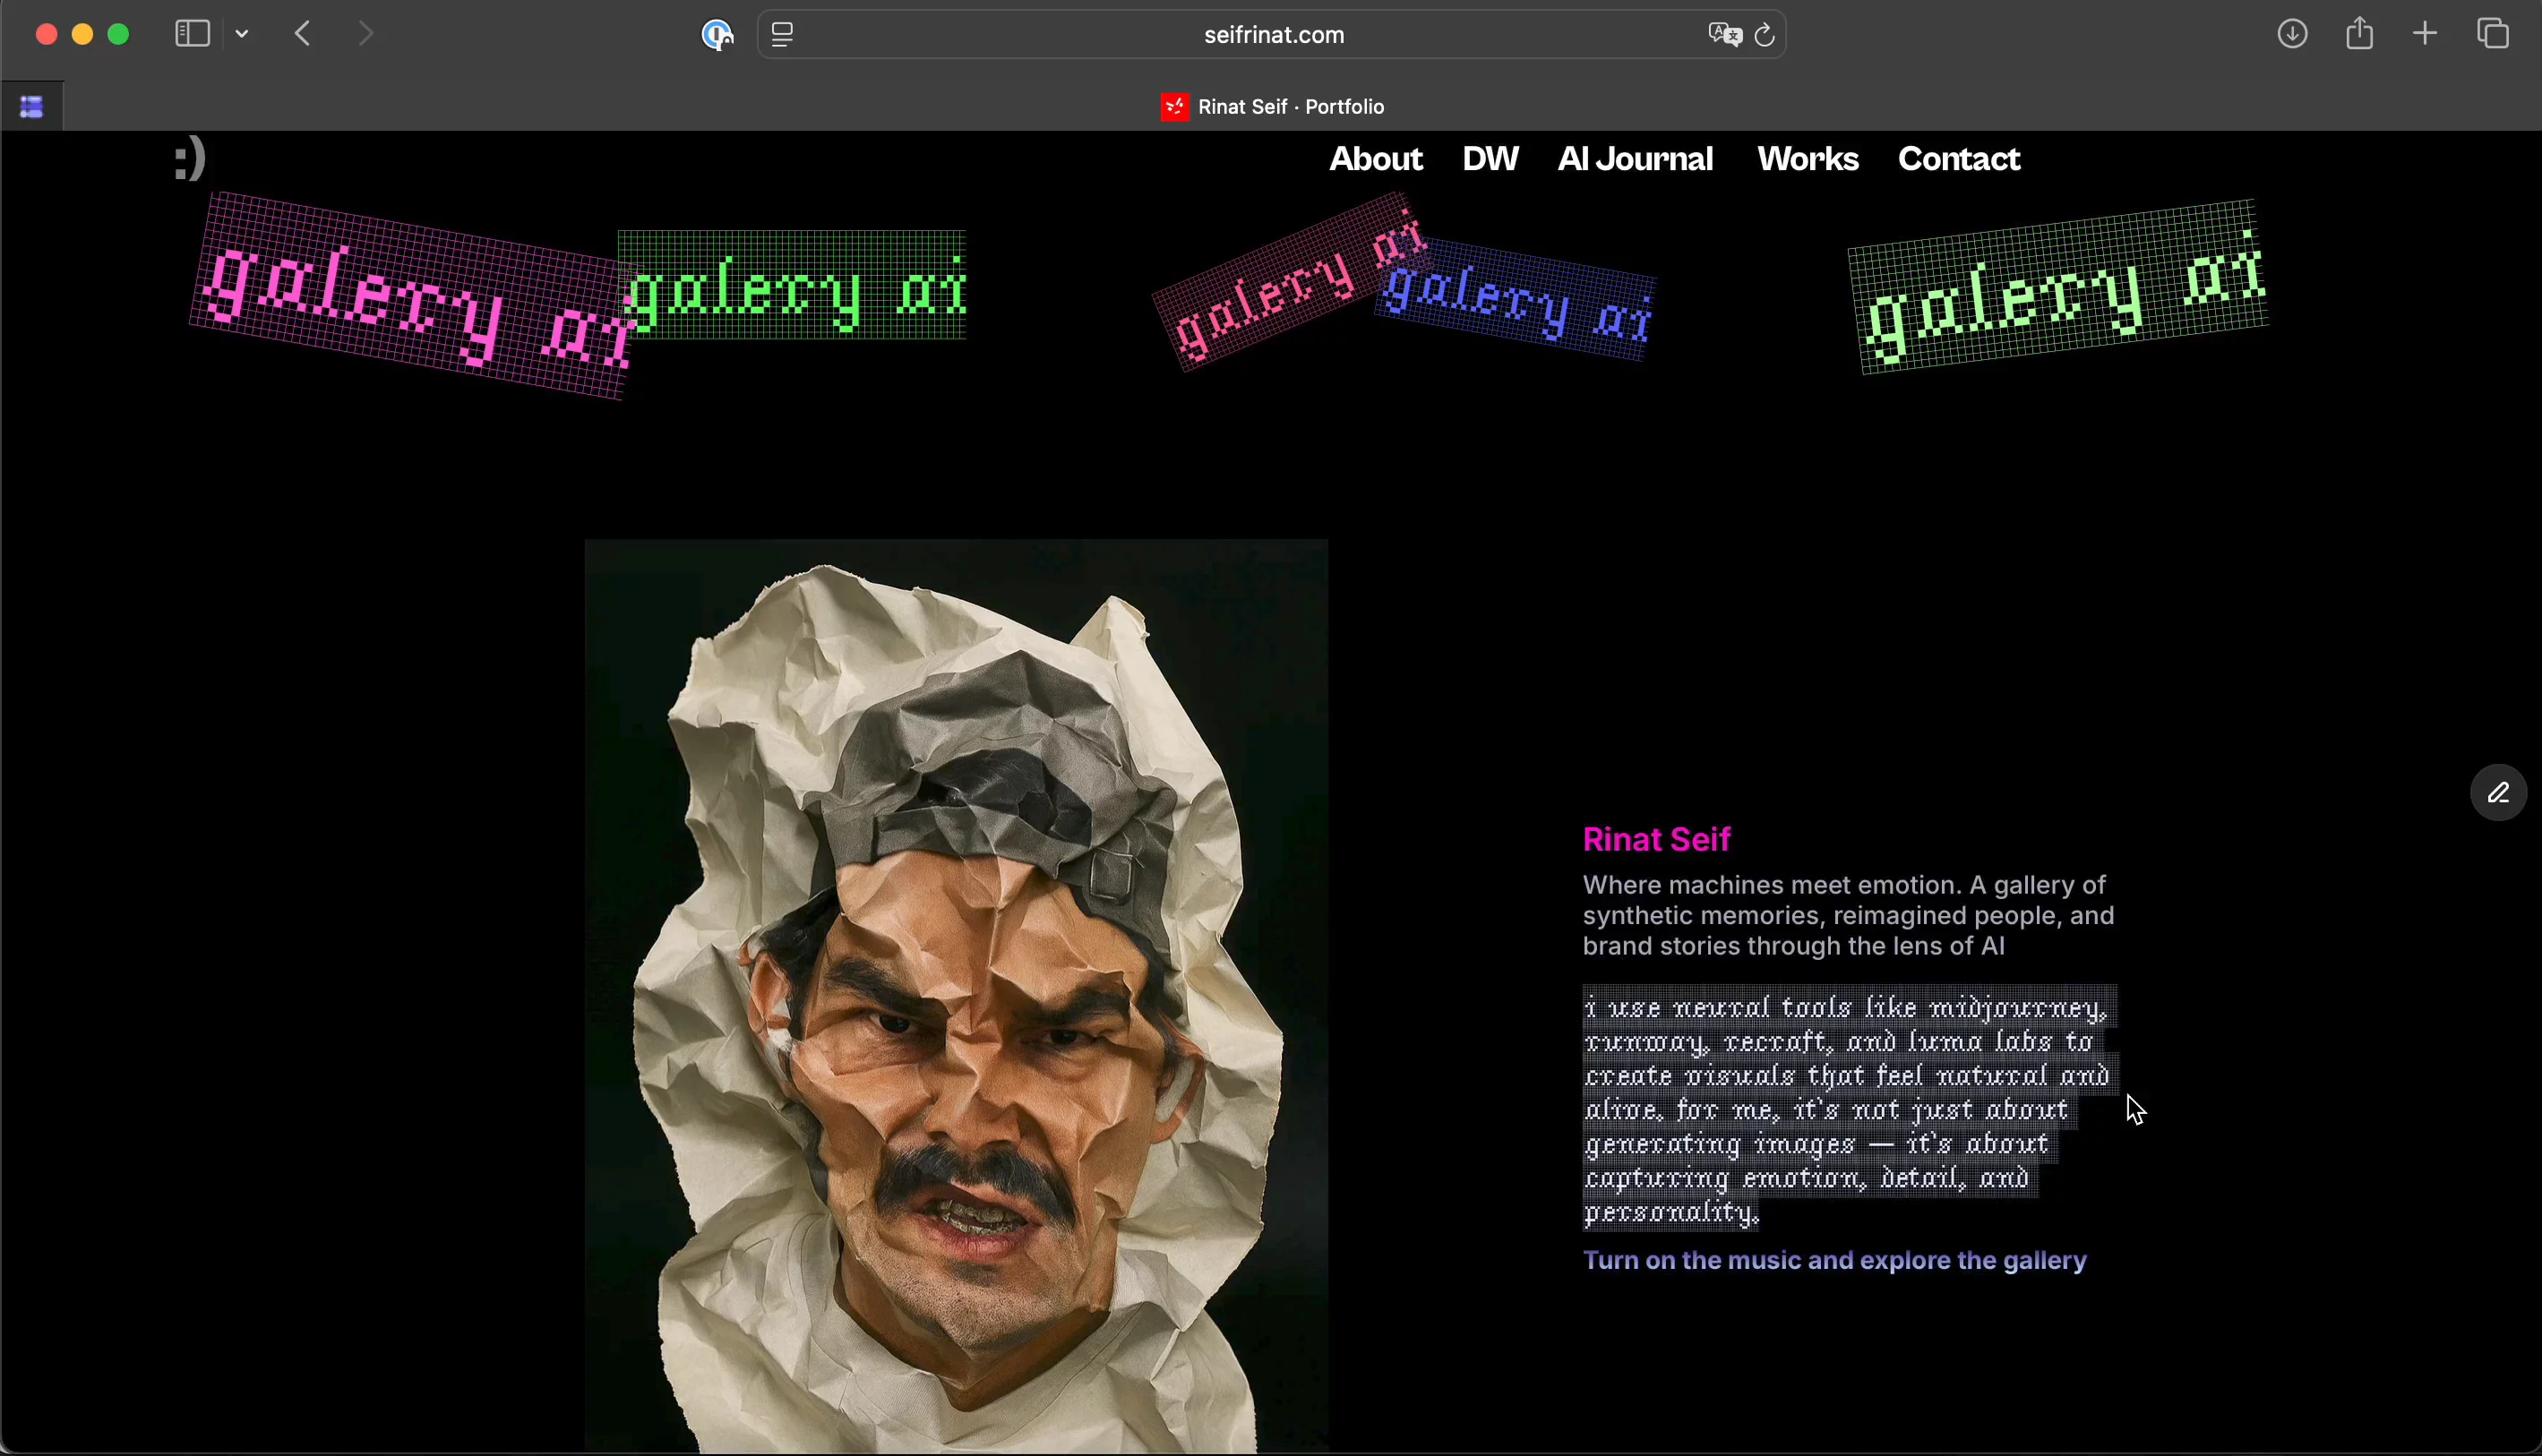
Task: Open the DW page
Action: tap(1490, 160)
